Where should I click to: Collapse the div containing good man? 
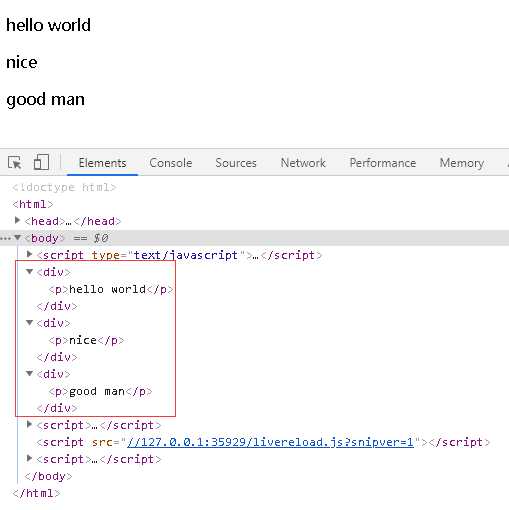29,373
